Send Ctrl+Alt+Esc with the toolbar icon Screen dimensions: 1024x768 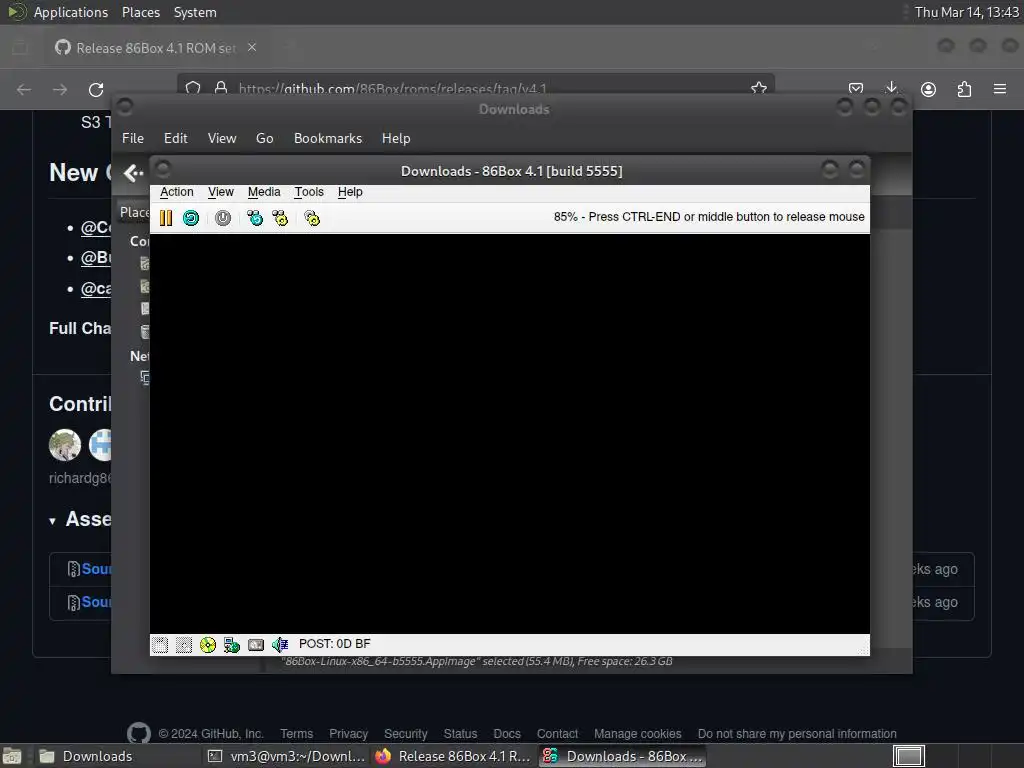click(280, 218)
